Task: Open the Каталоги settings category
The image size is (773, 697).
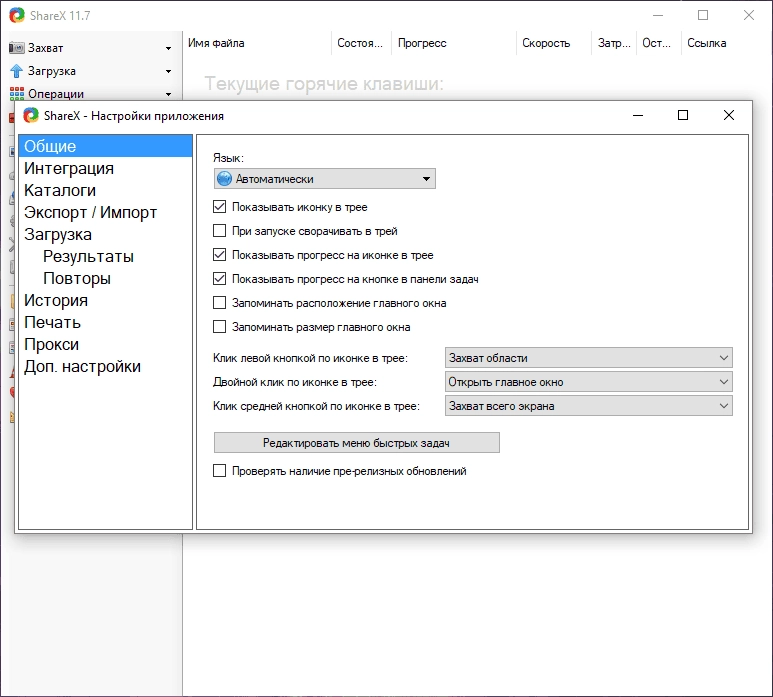Action: [x=105, y=190]
